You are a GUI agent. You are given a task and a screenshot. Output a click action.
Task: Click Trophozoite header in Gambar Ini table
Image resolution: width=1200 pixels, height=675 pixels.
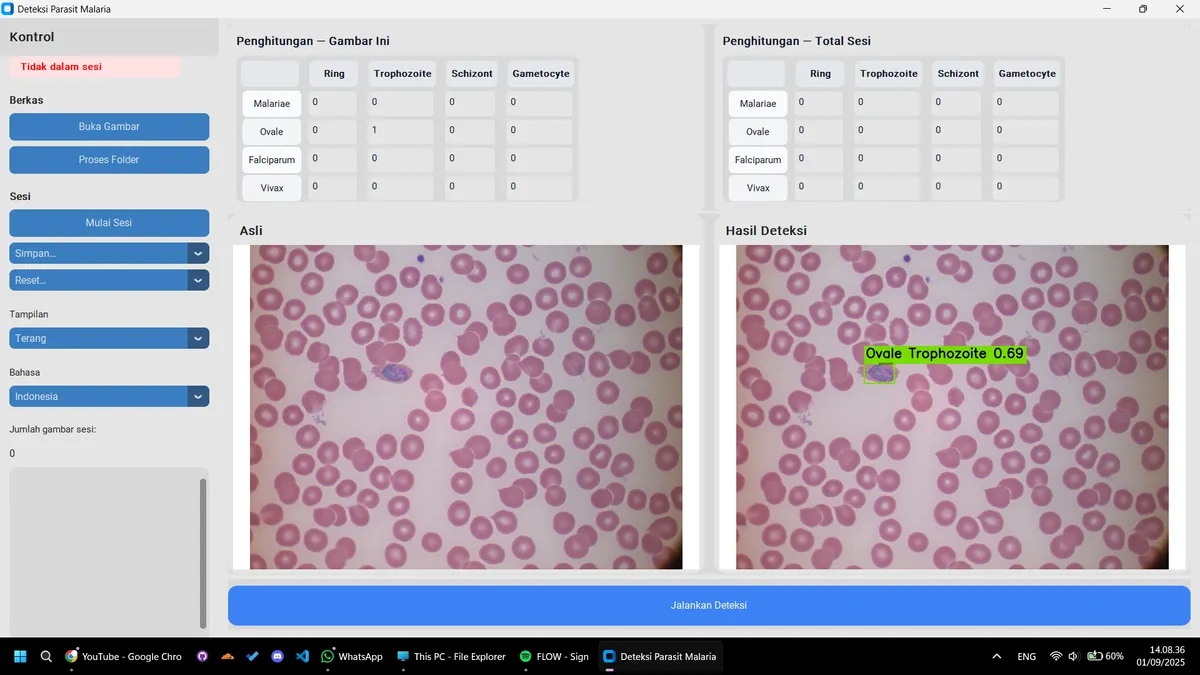tap(403, 74)
